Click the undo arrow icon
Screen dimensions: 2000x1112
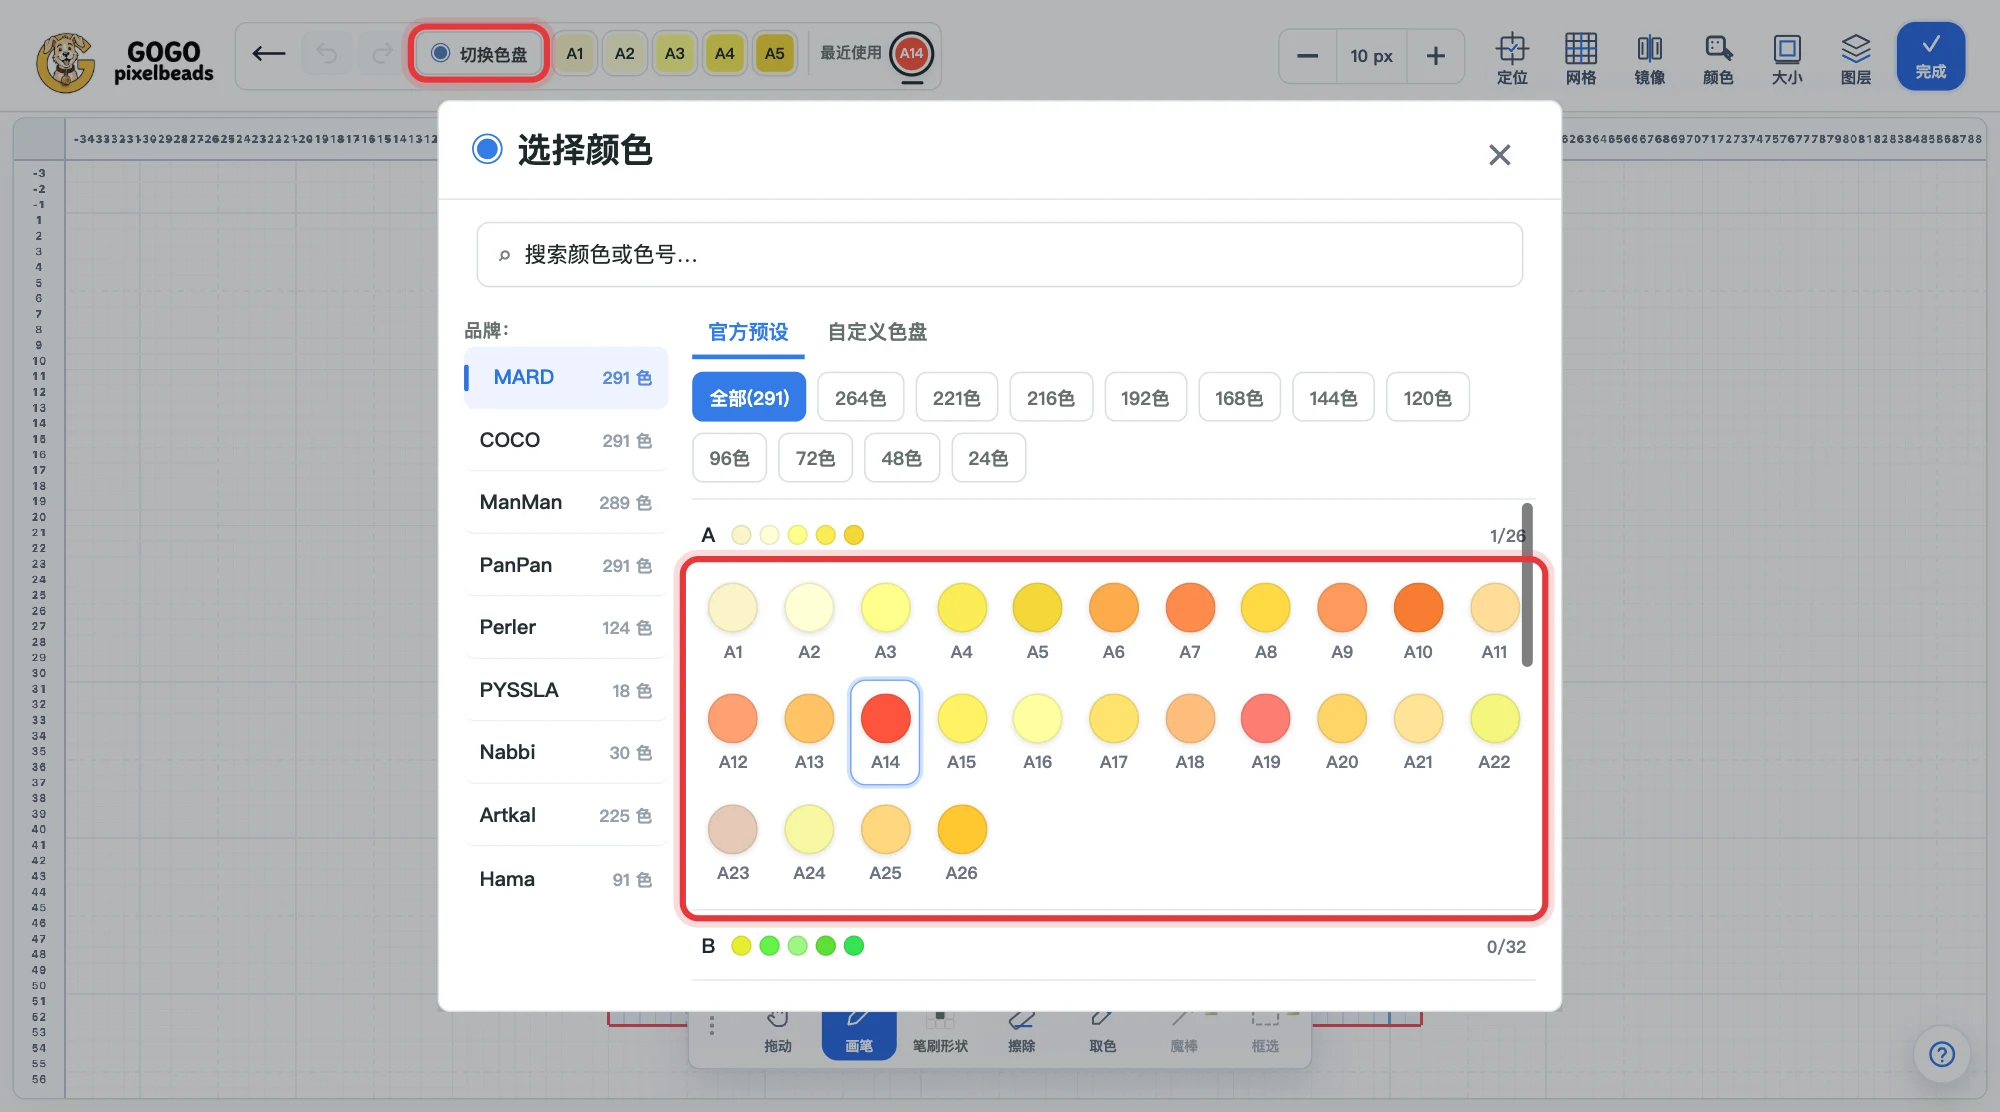(x=326, y=54)
